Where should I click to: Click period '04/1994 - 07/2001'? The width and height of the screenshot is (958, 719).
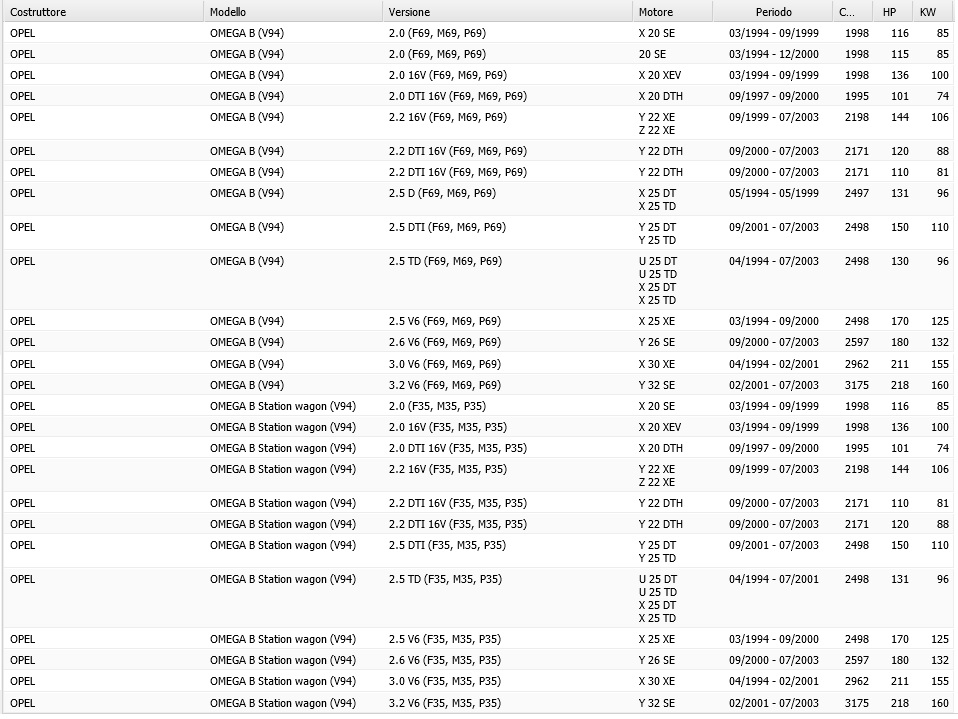click(x=773, y=579)
